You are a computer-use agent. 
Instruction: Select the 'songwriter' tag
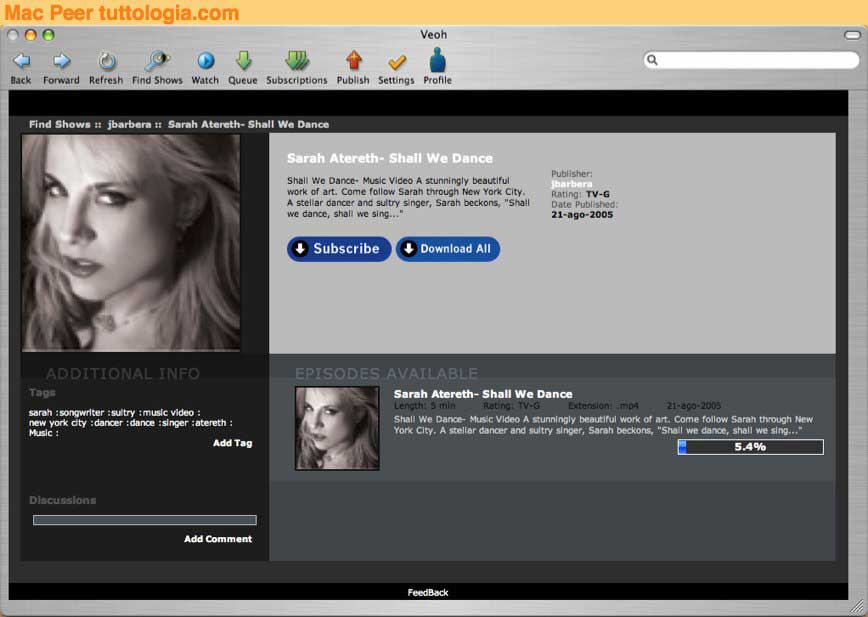point(81,413)
